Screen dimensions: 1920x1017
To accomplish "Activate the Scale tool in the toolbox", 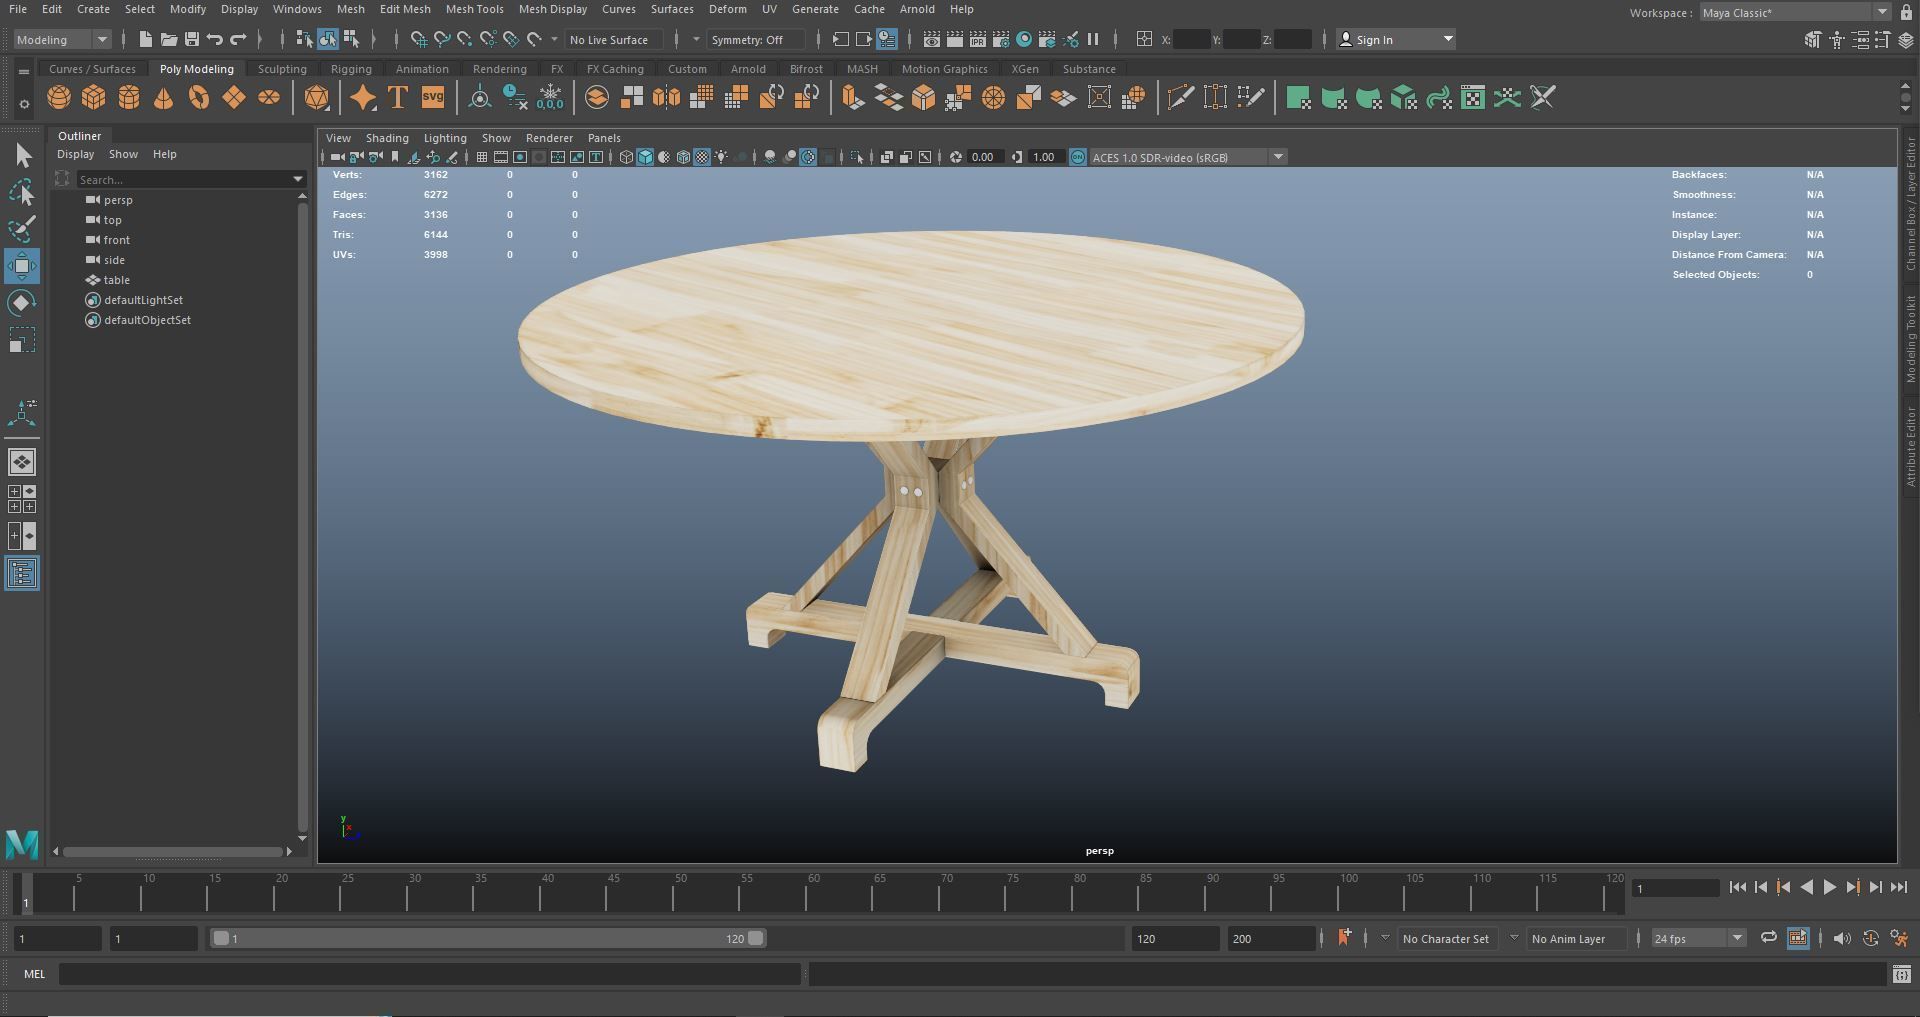I will tap(22, 340).
